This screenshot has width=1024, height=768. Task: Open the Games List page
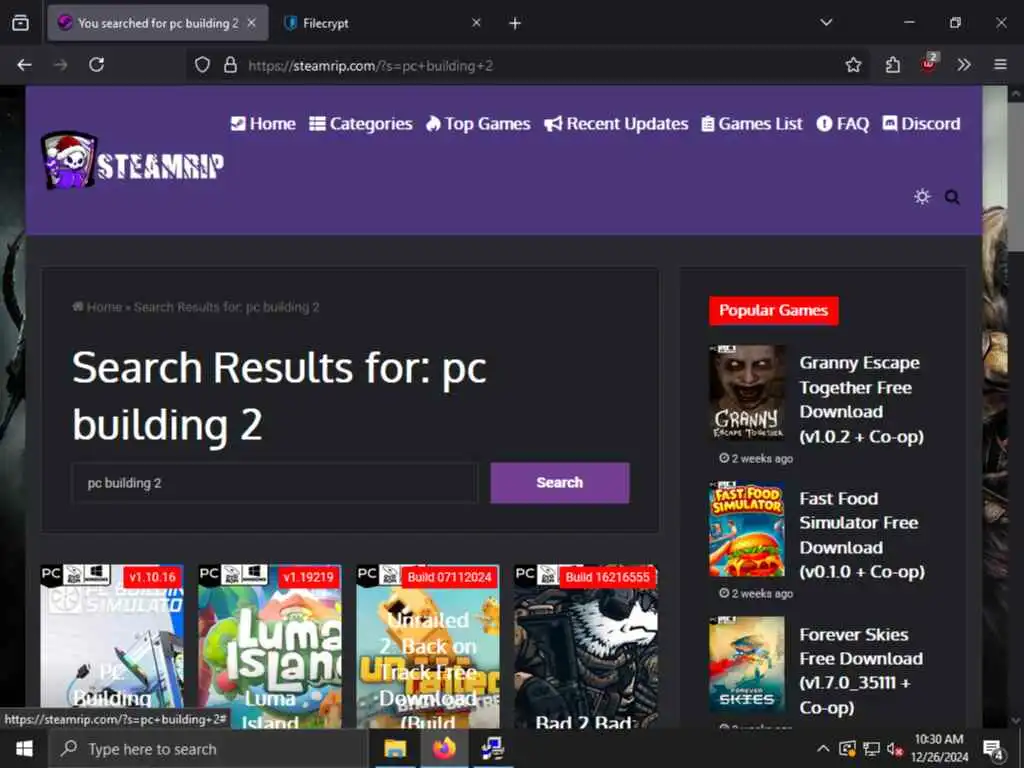pyautogui.click(x=752, y=123)
